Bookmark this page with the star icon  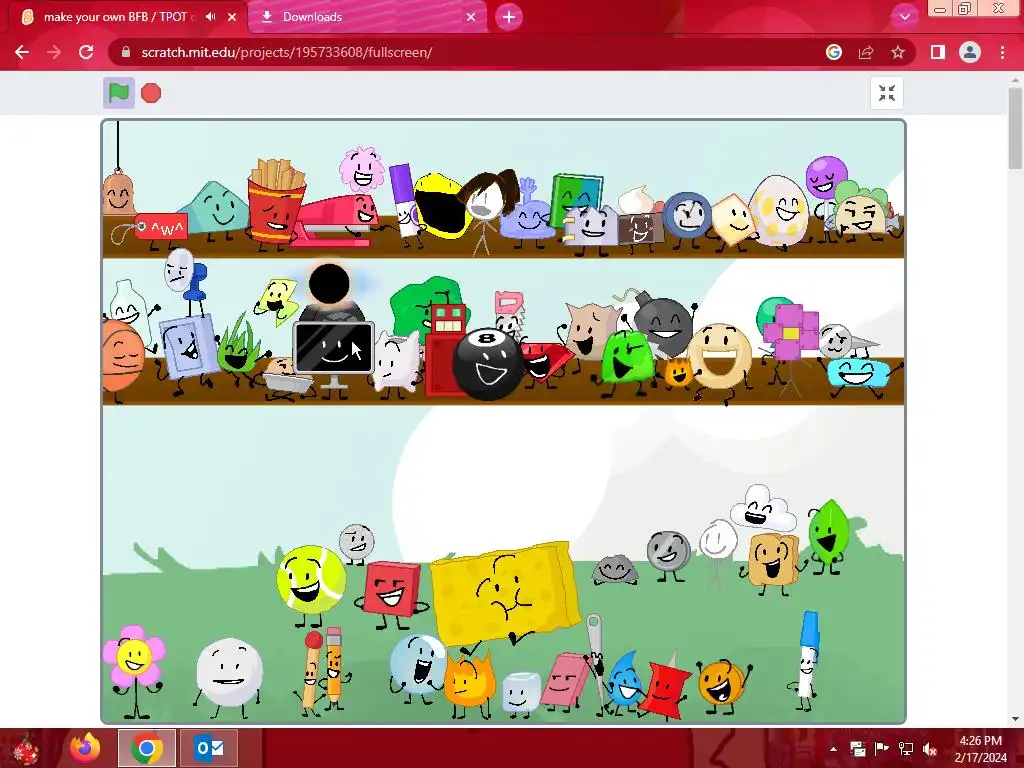tap(898, 52)
